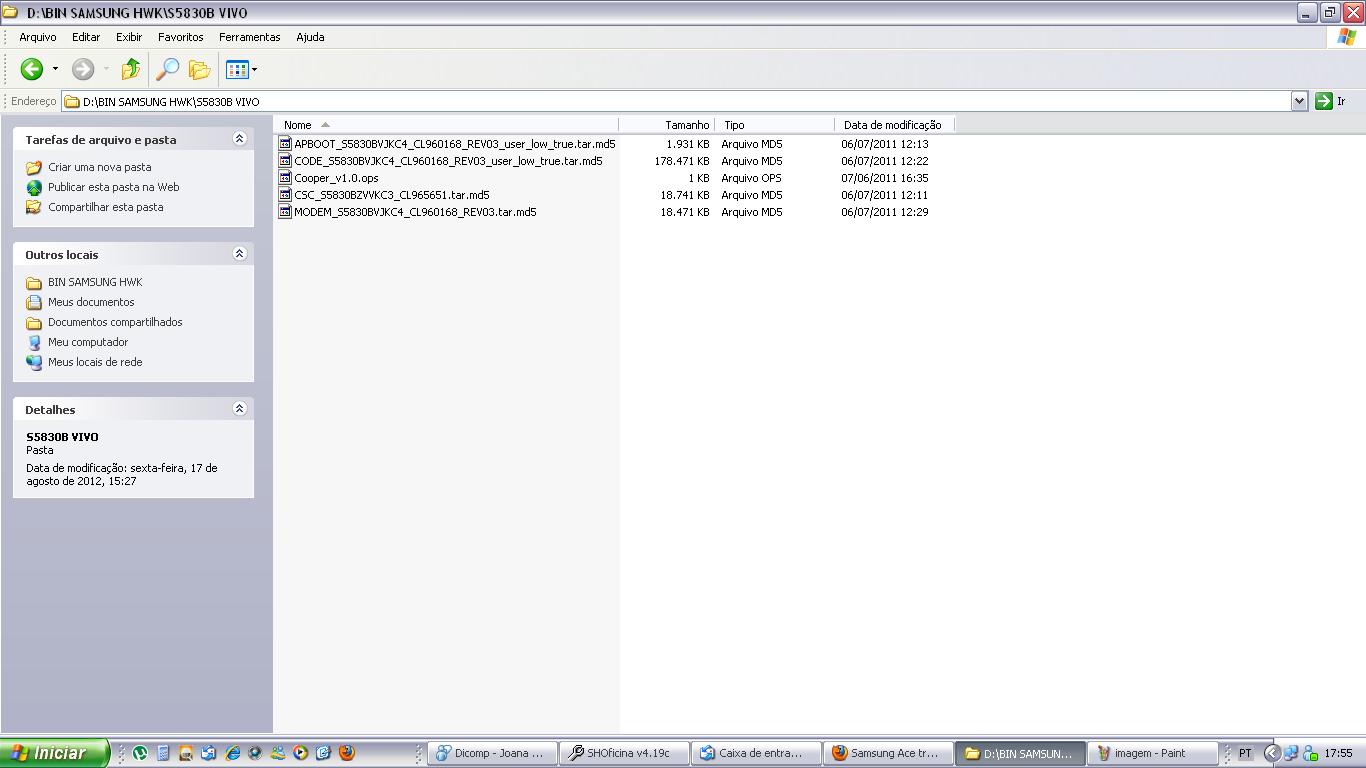Click the Windows flag logo throbber
1366x768 pixels.
click(x=1347, y=37)
